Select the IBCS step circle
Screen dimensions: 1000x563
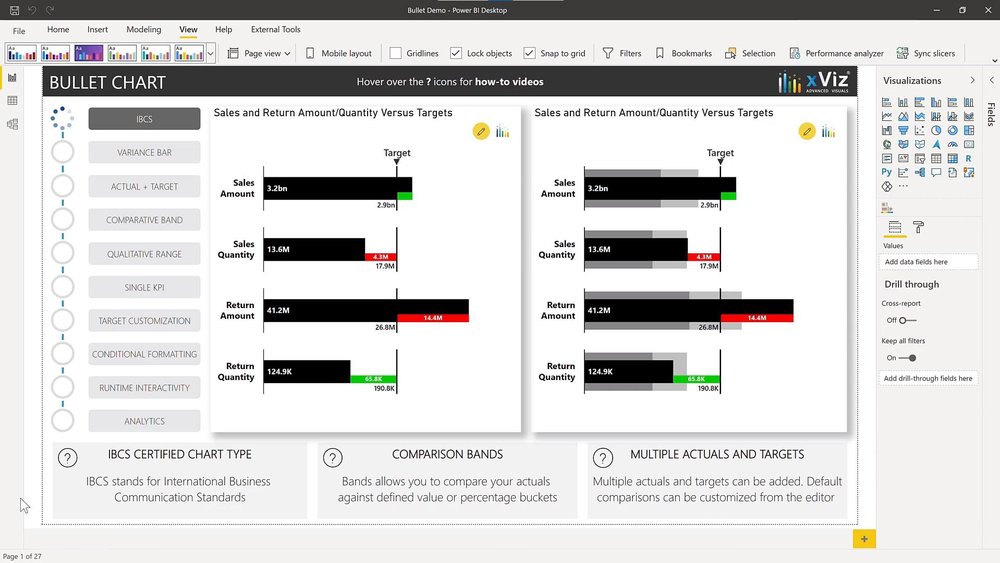coord(62,118)
